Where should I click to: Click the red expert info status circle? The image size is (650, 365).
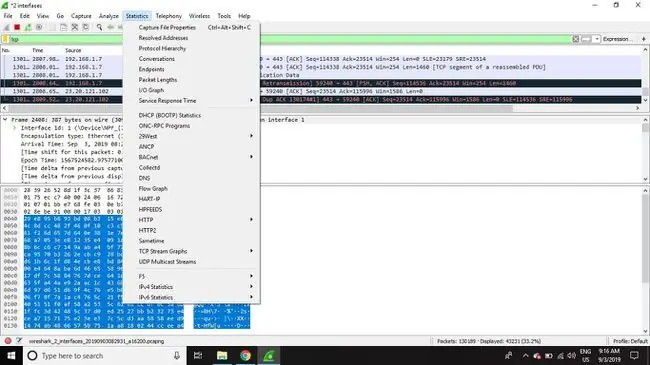coord(8,341)
